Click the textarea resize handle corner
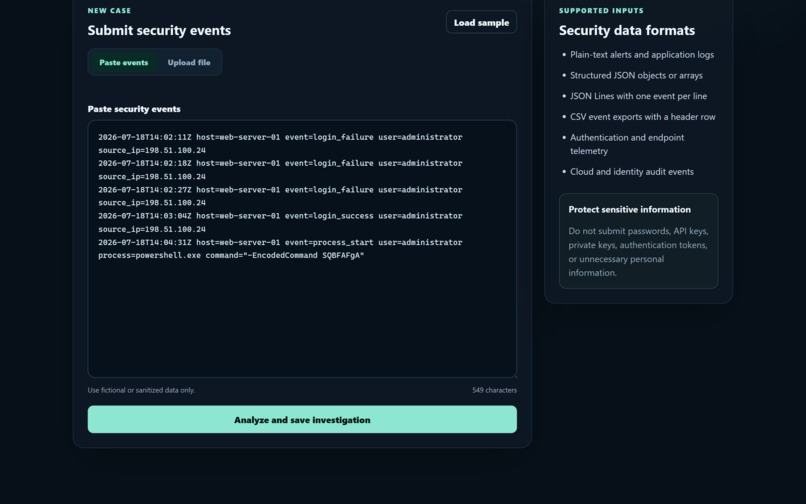806x504 pixels. tap(513, 374)
